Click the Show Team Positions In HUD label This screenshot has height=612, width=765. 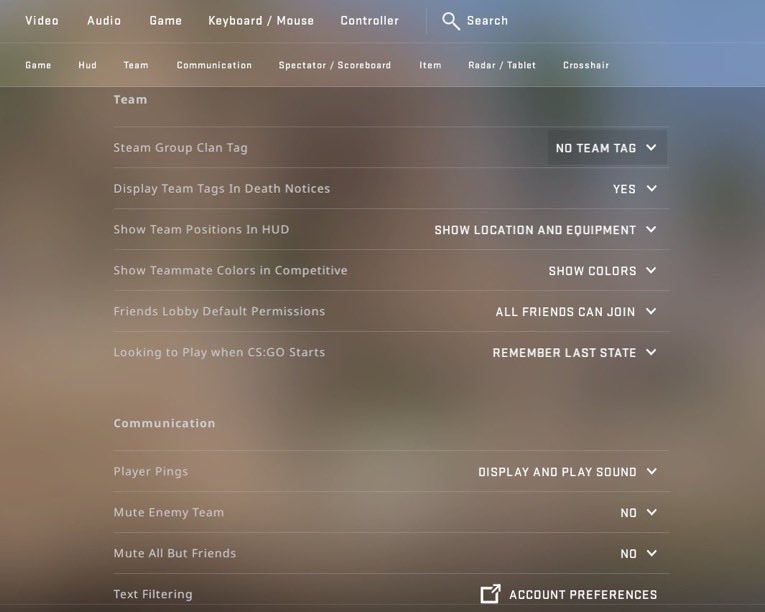pos(201,229)
